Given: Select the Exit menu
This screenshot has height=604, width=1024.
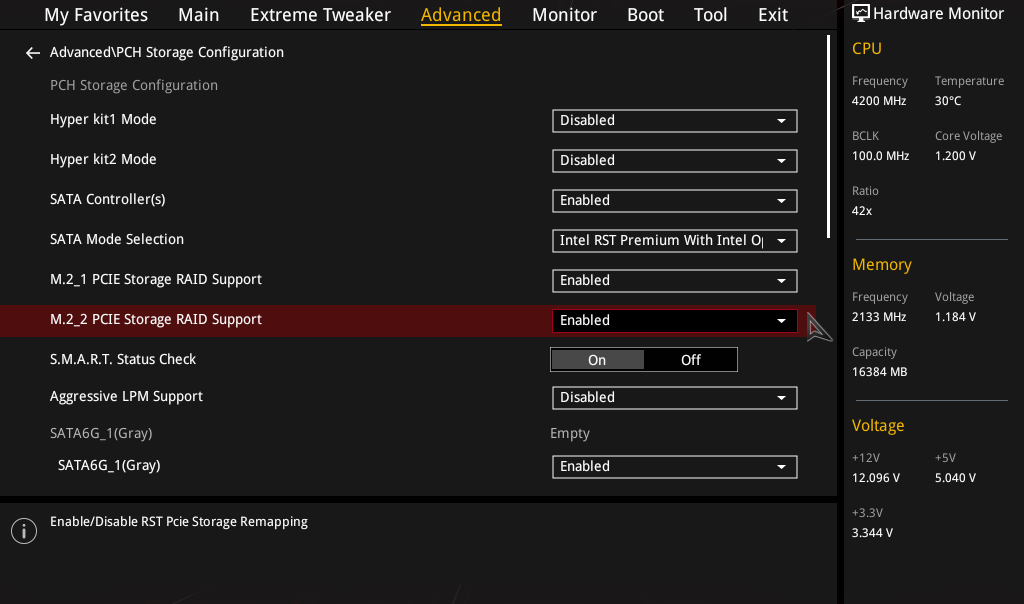Looking at the screenshot, I should (772, 14).
